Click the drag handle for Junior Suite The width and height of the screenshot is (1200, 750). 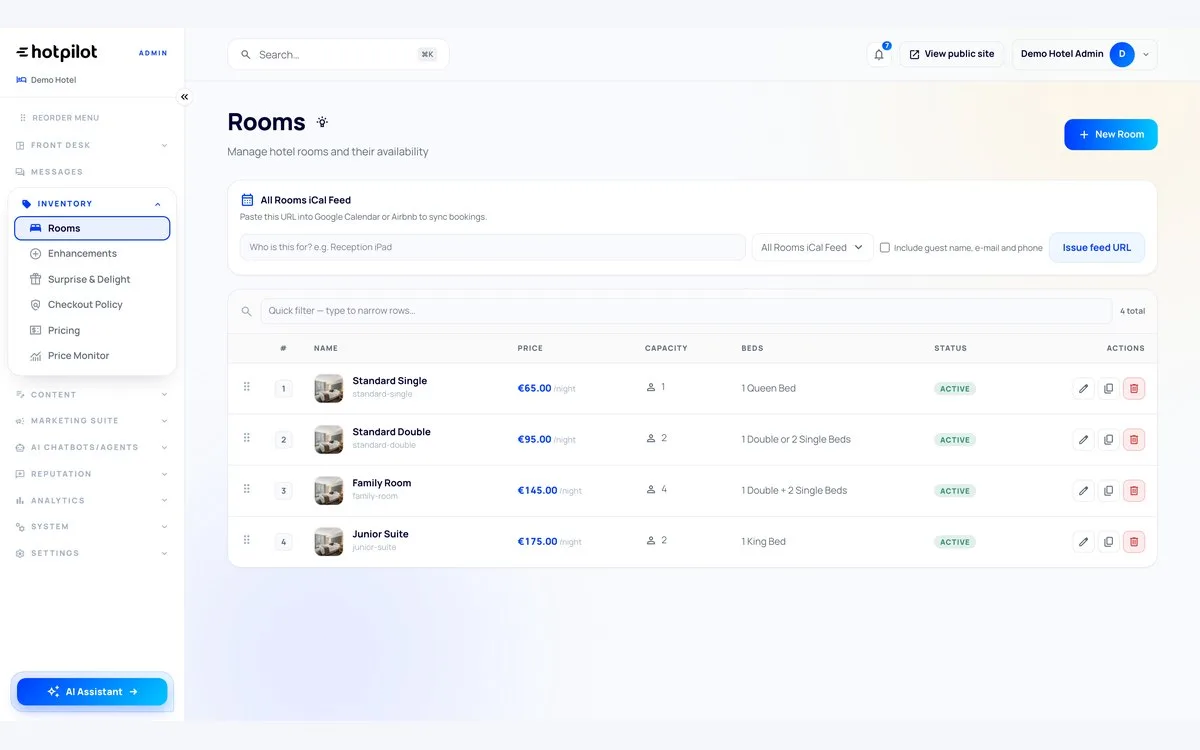pyautogui.click(x=247, y=540)
